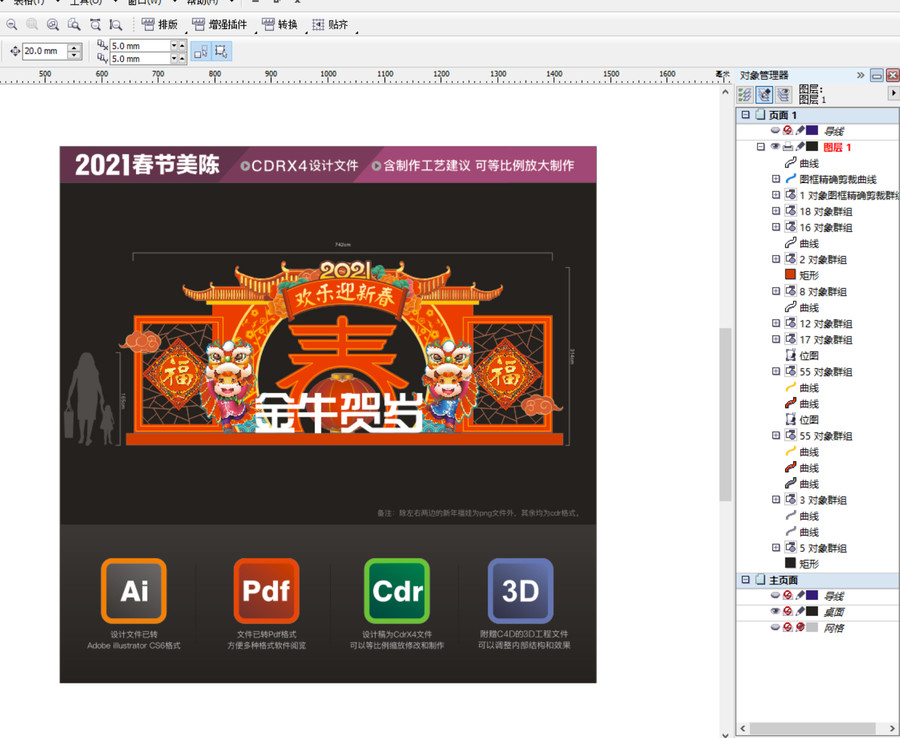This screenshot has width=900, height=738.
Task: Expand the 18 对象群组 node
Action: [776, 211]
